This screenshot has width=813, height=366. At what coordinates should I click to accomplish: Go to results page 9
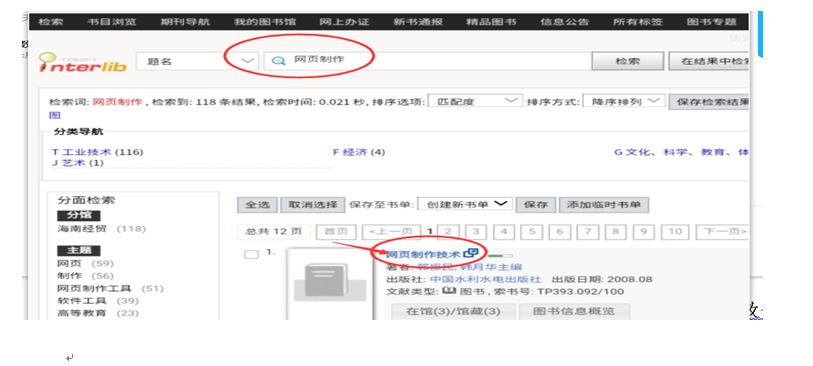644,231
